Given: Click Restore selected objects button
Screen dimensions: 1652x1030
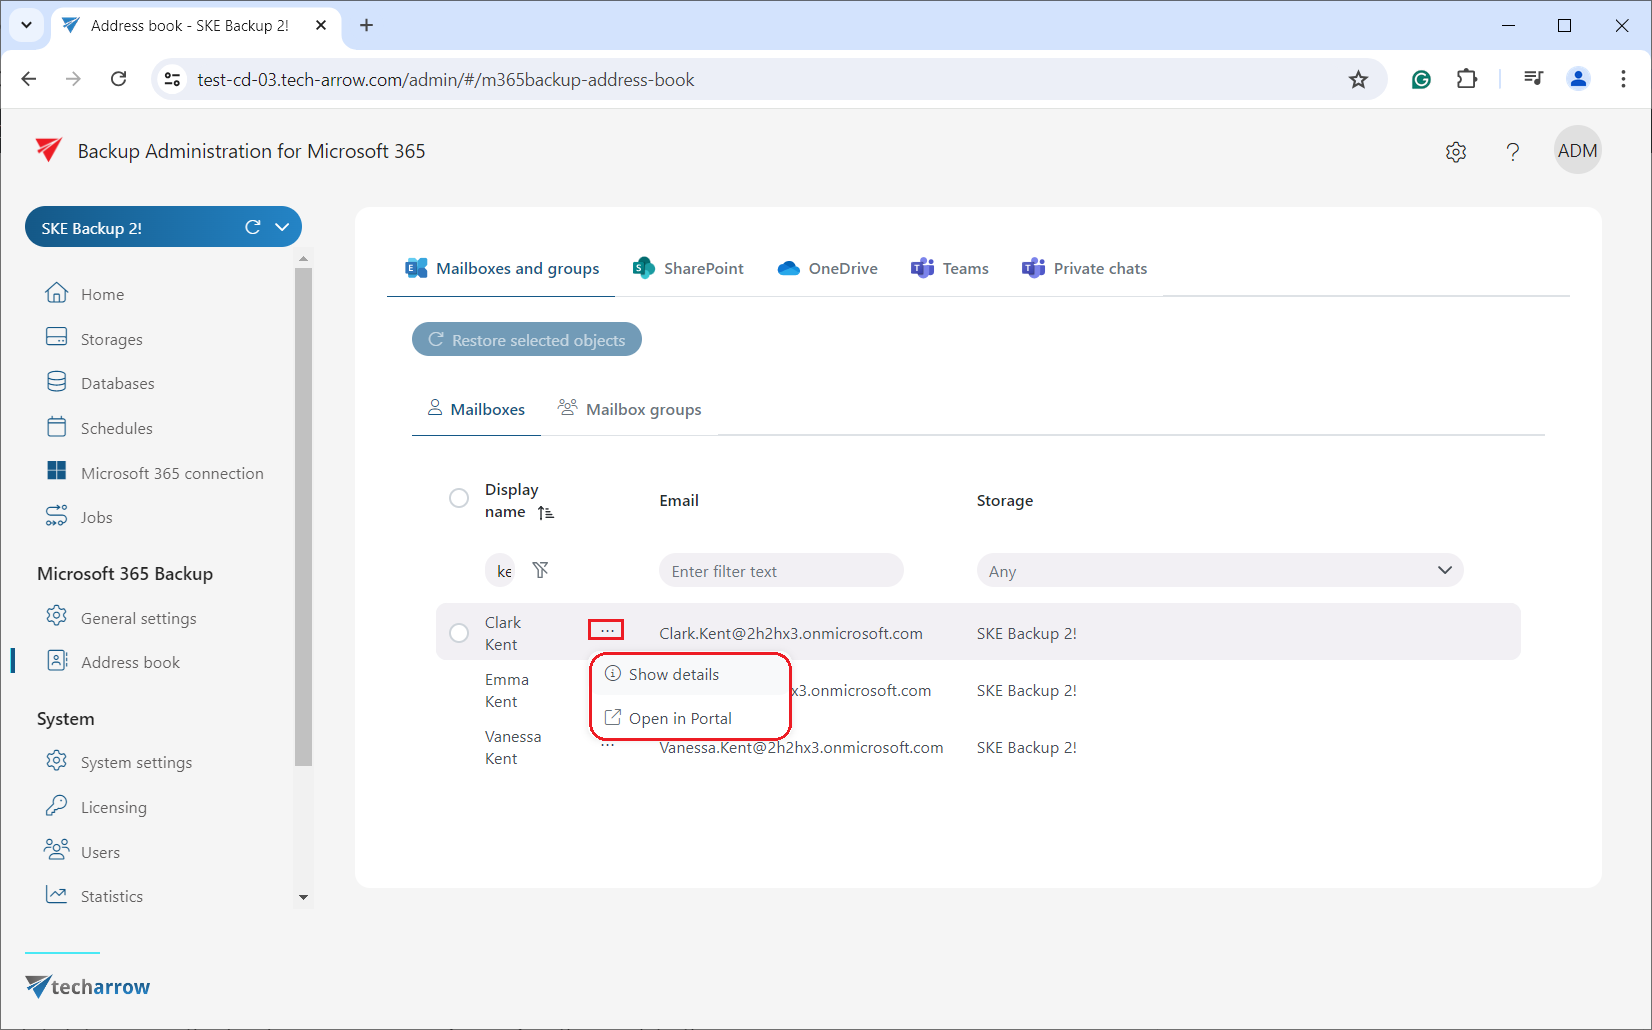Looking at the screenshot, I should click(x=527, y=340).
